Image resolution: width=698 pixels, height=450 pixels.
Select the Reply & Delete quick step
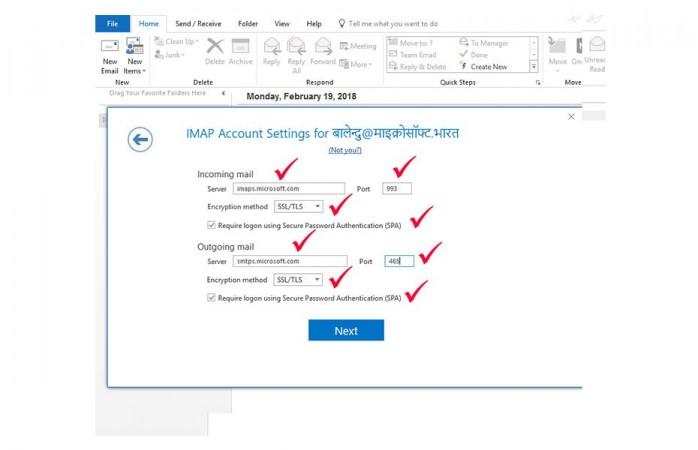click(x=417, y=67)
